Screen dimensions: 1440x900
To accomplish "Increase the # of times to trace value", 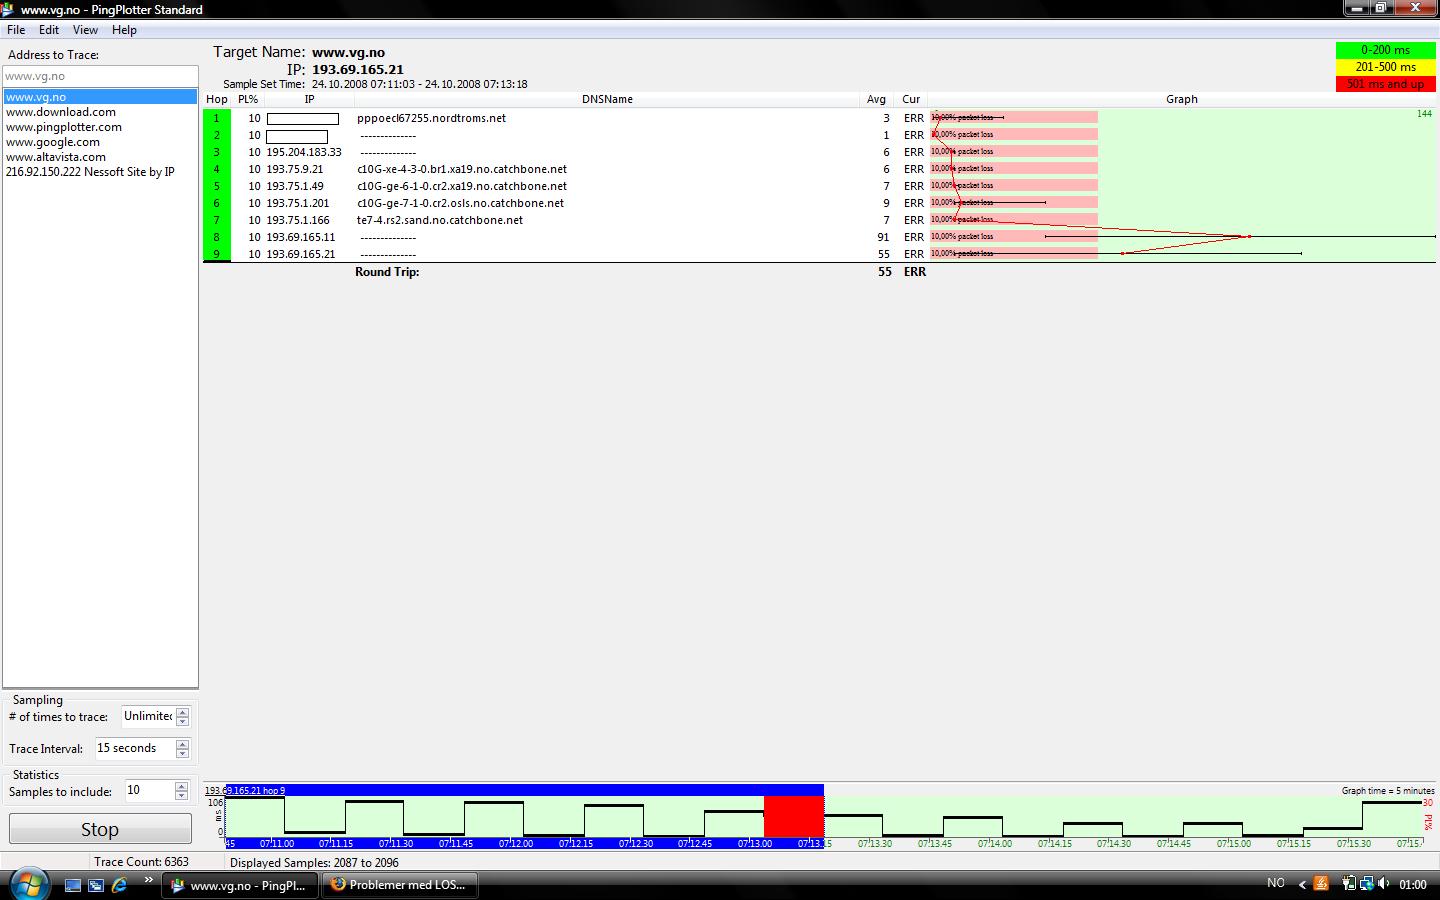I will [x=182, y=712].
